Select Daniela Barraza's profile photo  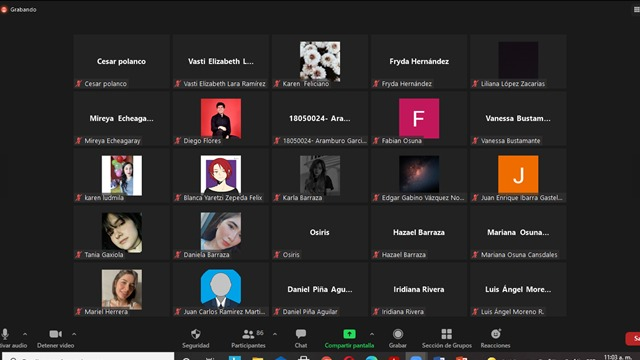(221, 231)
